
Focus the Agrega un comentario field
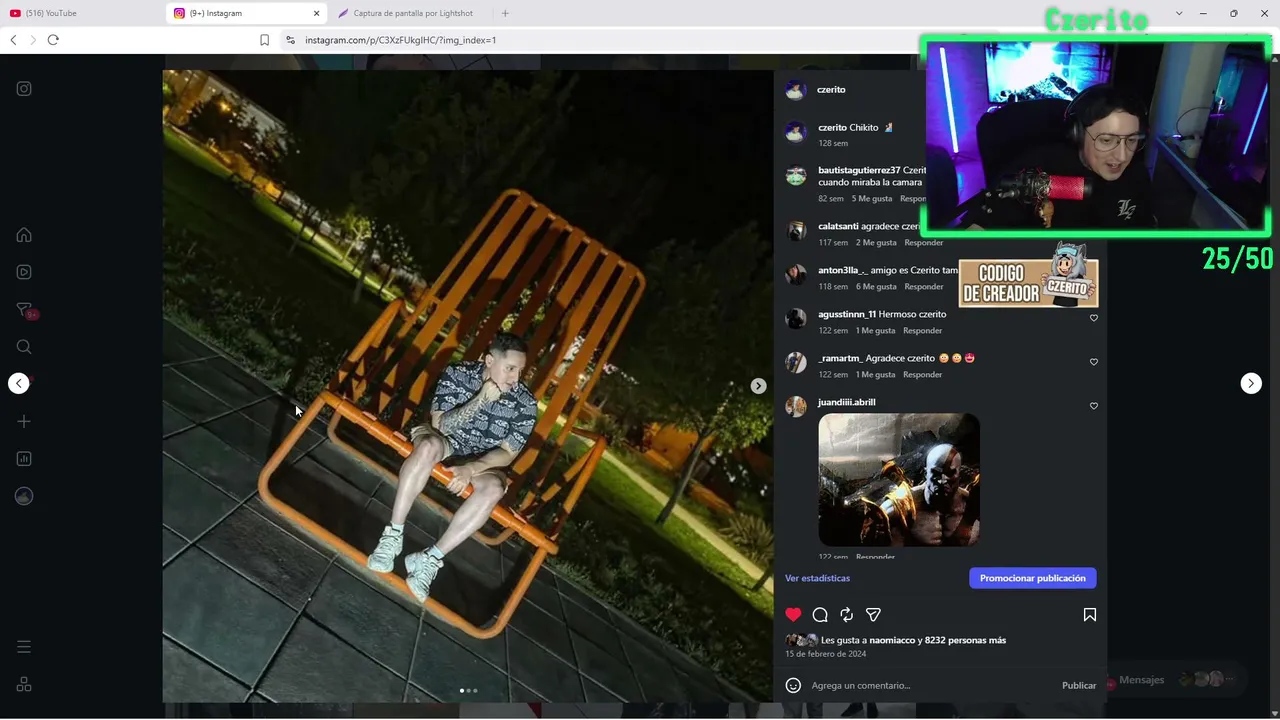[930, 685]
